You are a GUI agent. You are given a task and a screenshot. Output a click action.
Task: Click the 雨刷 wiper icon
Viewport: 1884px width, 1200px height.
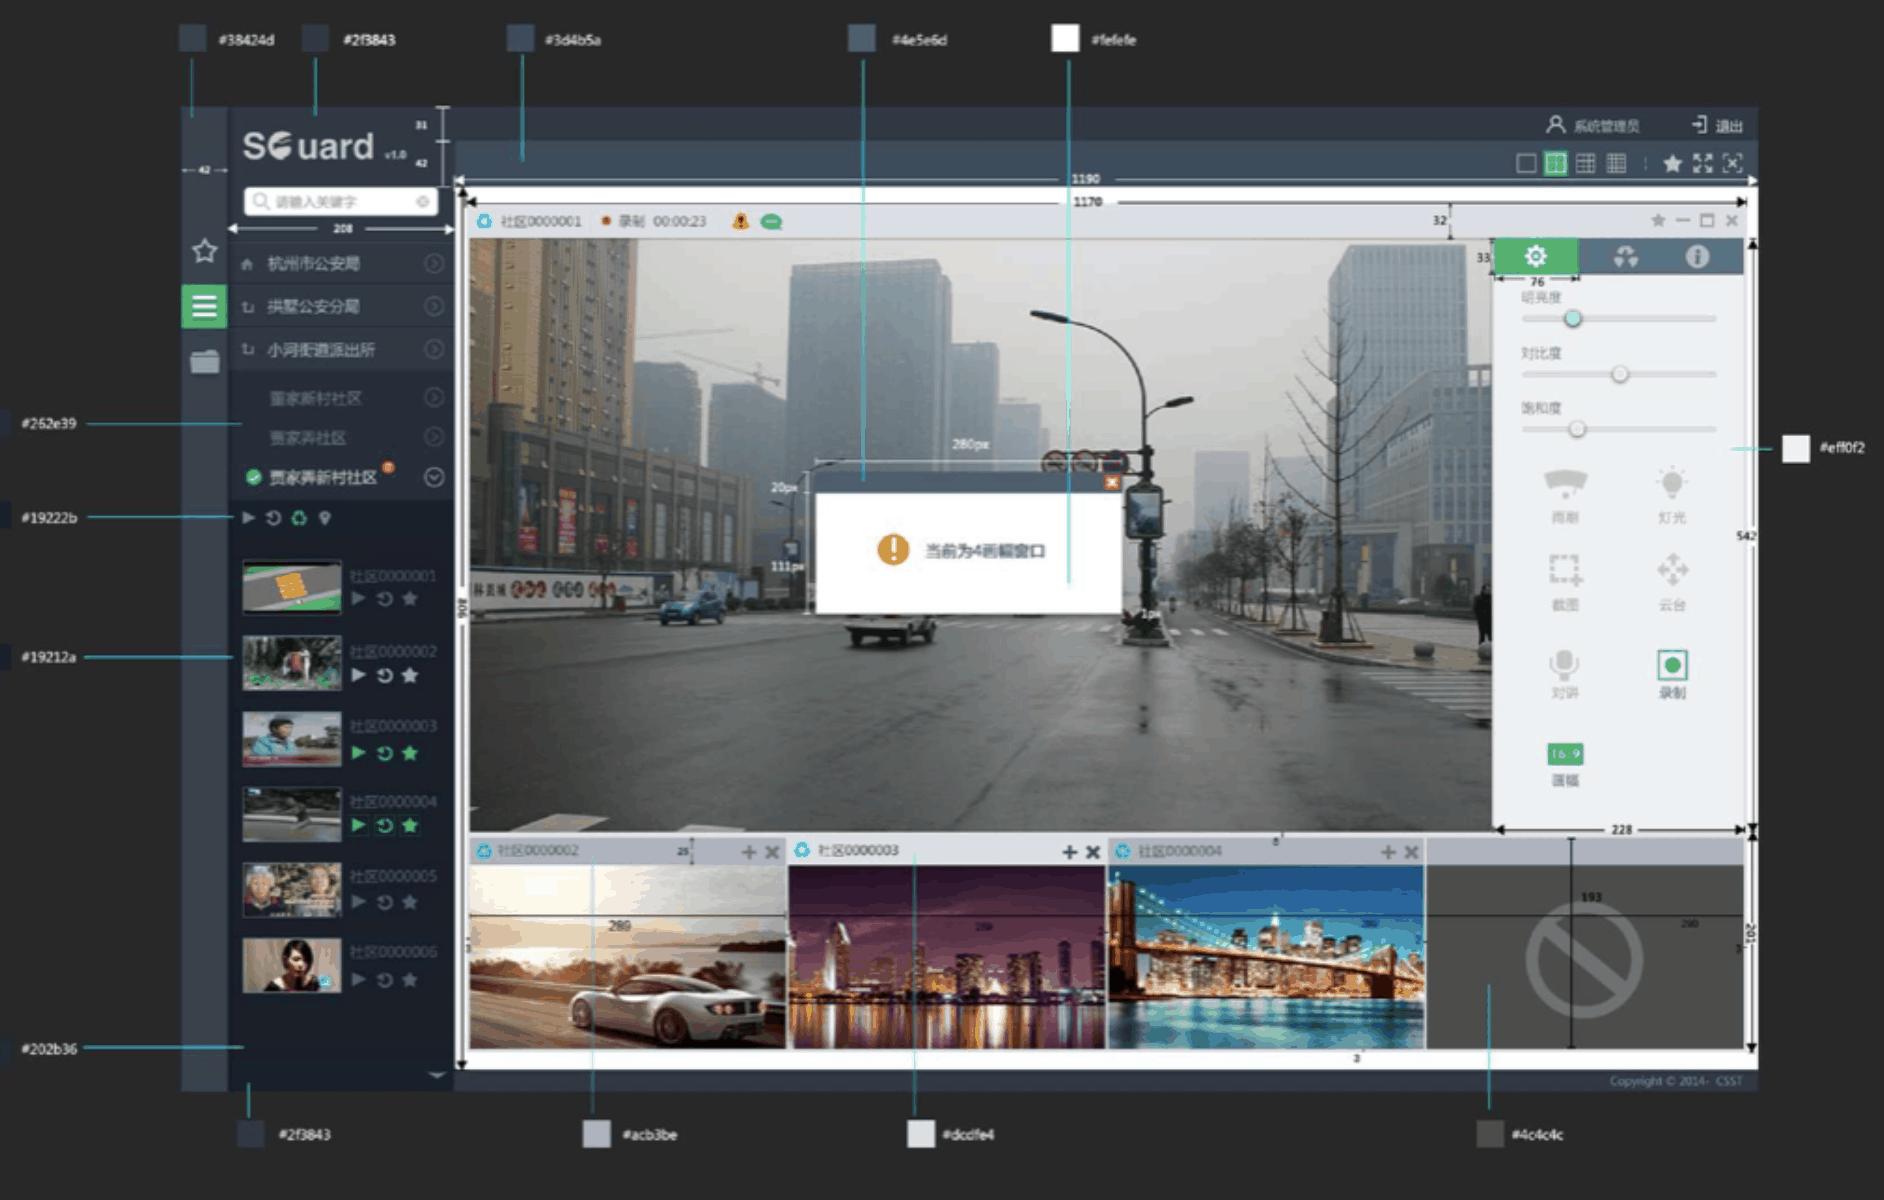pyautogui.click(x=1565, y=484)
